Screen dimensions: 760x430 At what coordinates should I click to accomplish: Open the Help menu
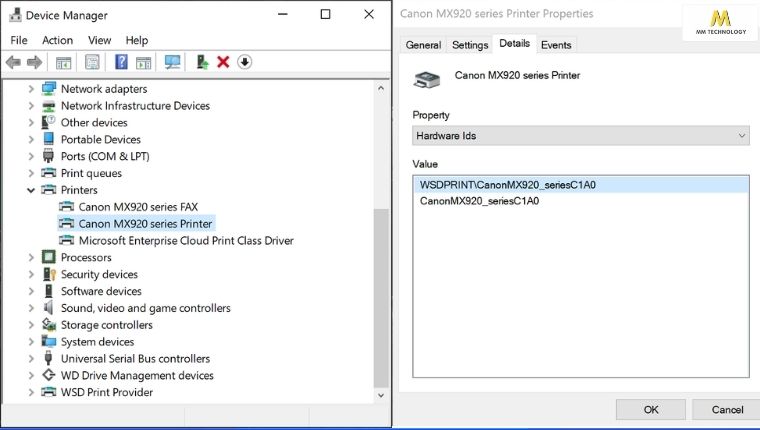[x=137, y=40]
